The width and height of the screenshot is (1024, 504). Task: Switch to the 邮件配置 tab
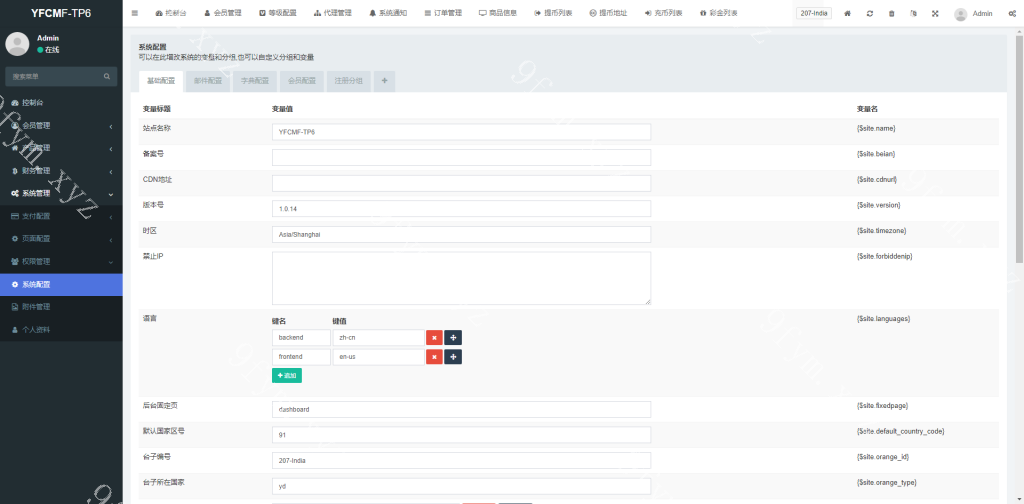[208, 81]
